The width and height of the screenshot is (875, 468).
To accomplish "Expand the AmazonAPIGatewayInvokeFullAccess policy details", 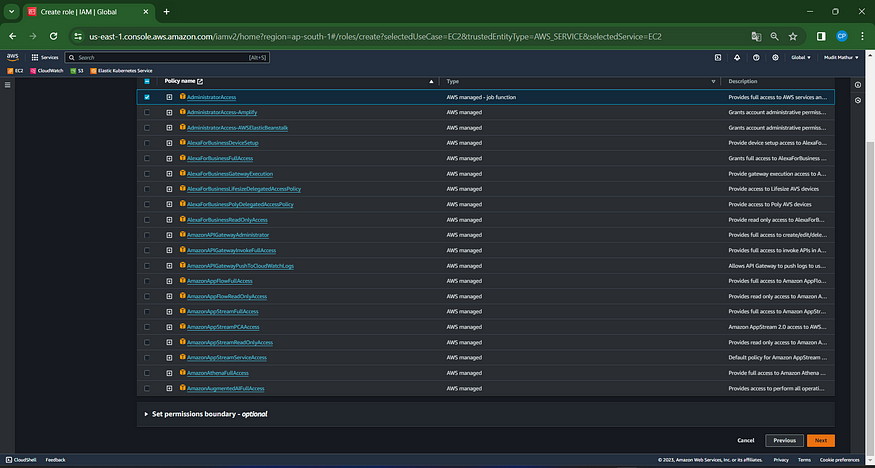I will 169,250.
